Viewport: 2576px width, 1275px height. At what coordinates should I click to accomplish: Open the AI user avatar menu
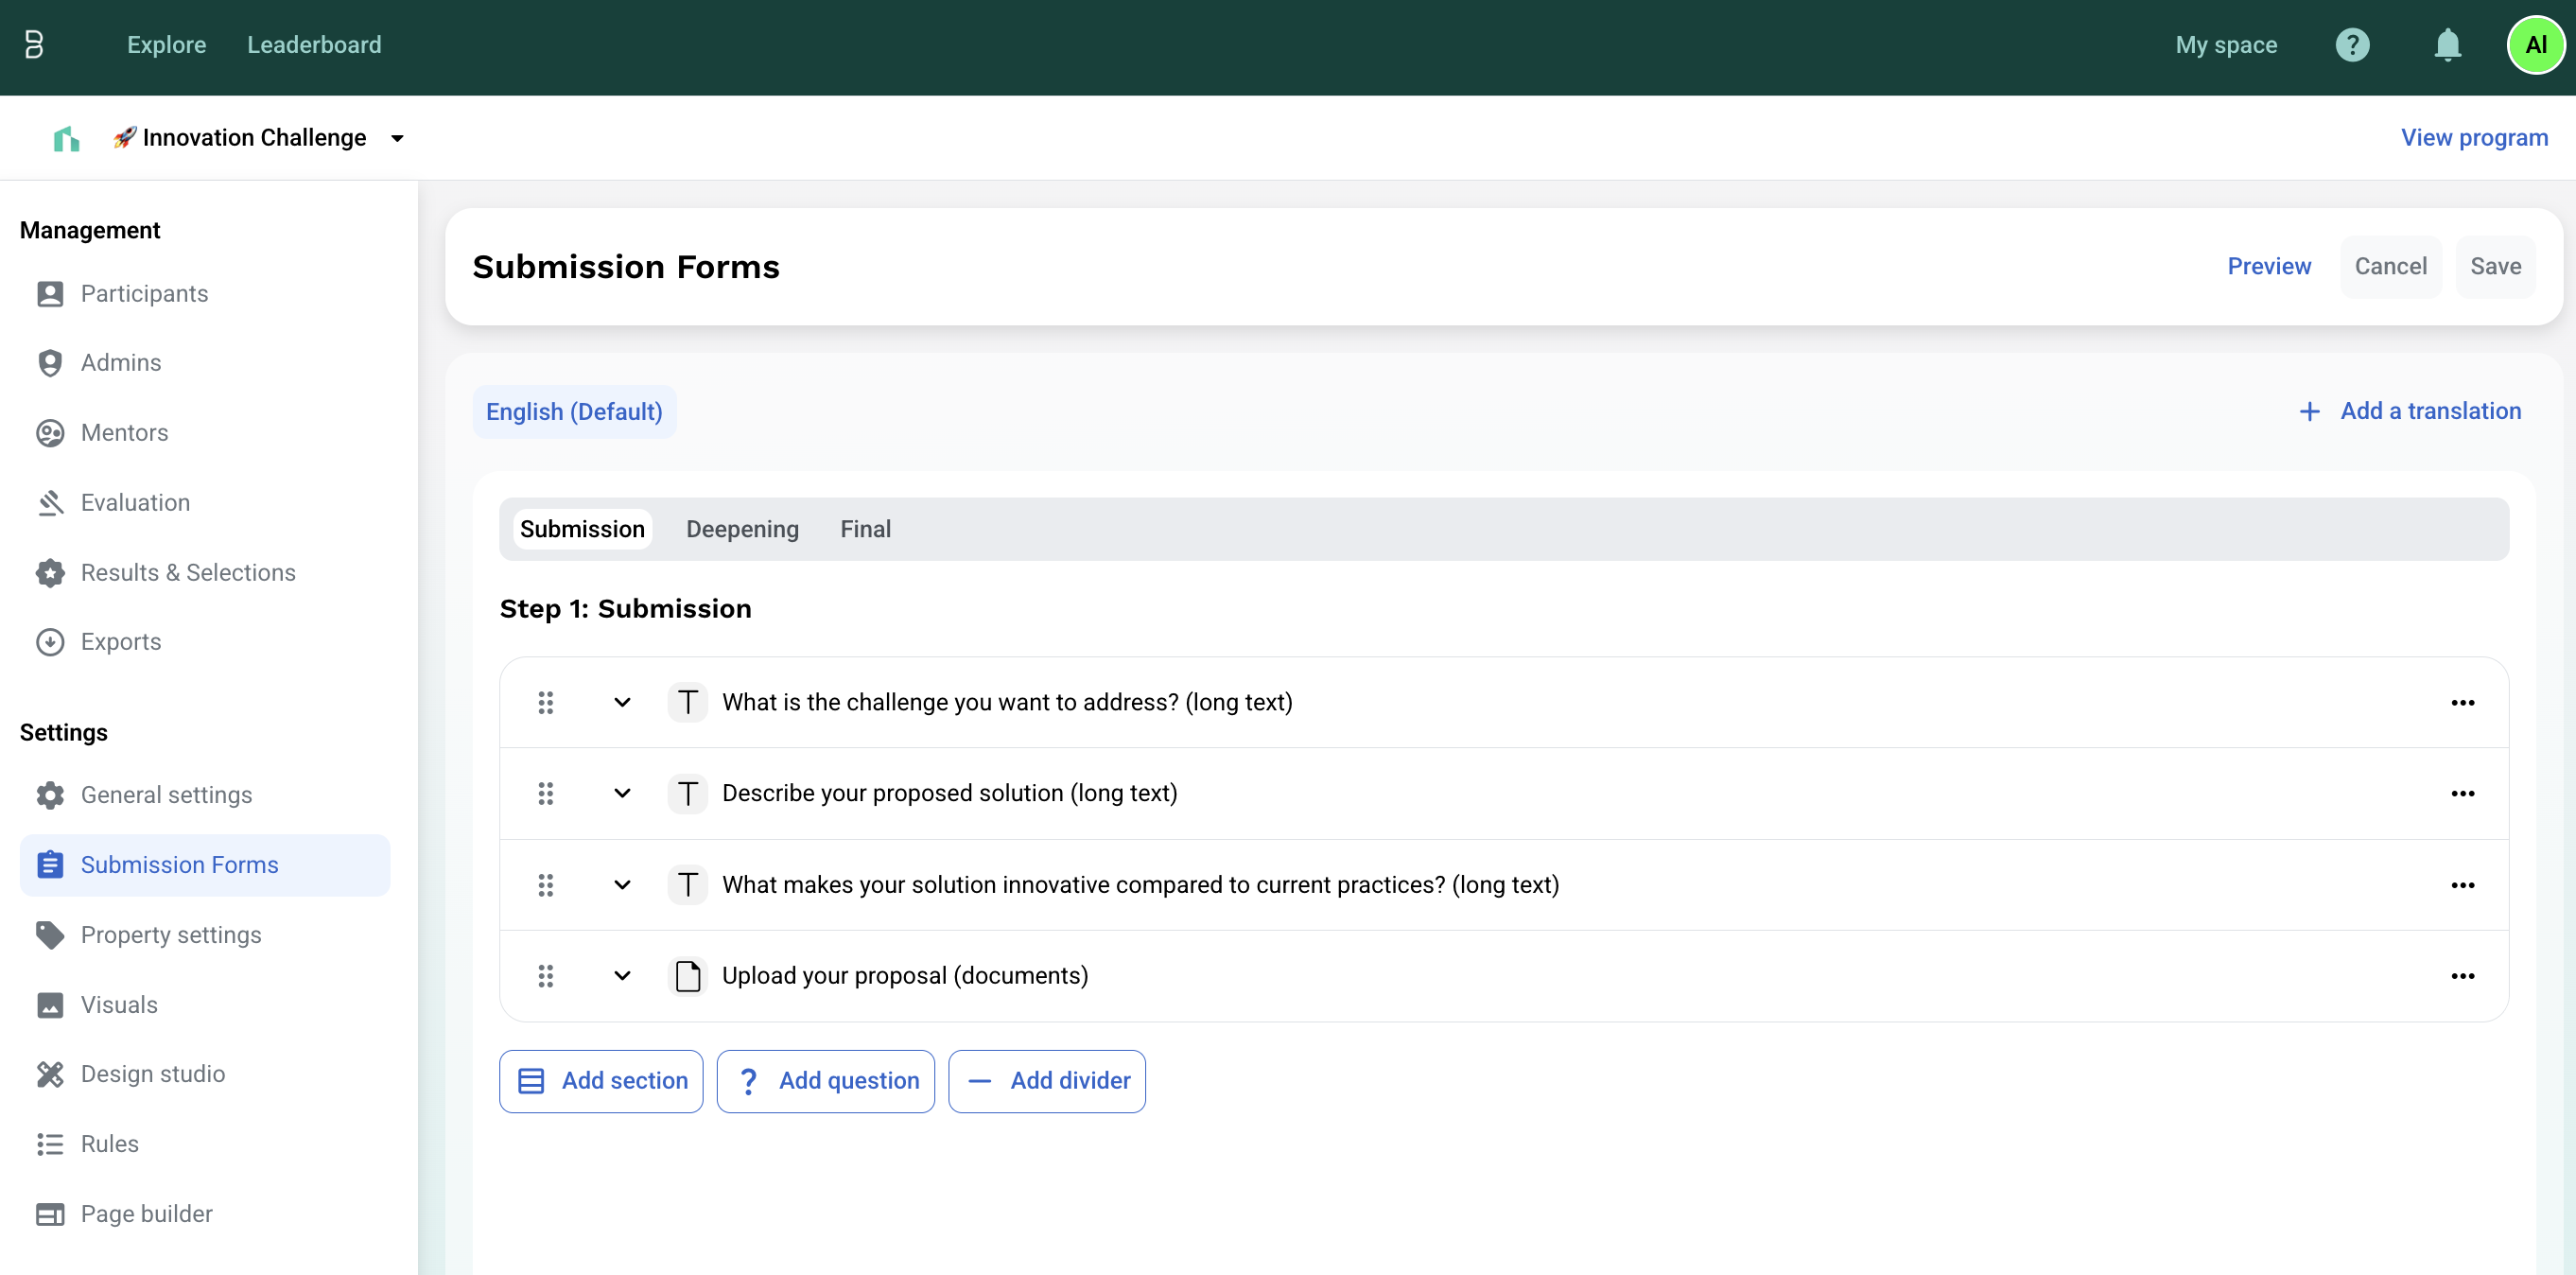(2535, 45)
